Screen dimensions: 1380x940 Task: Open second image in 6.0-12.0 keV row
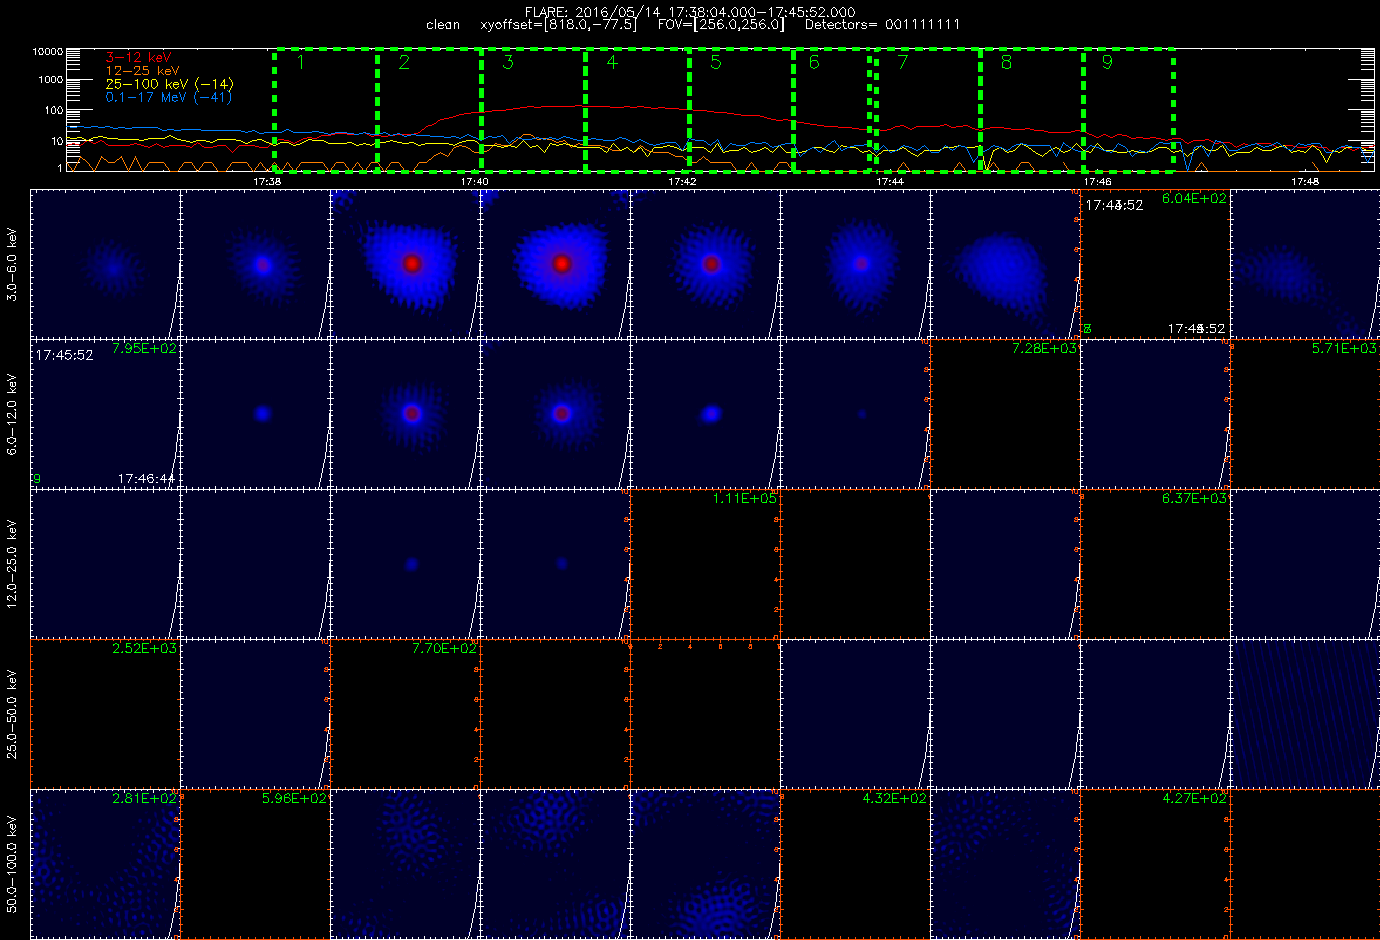pos(256,414)
